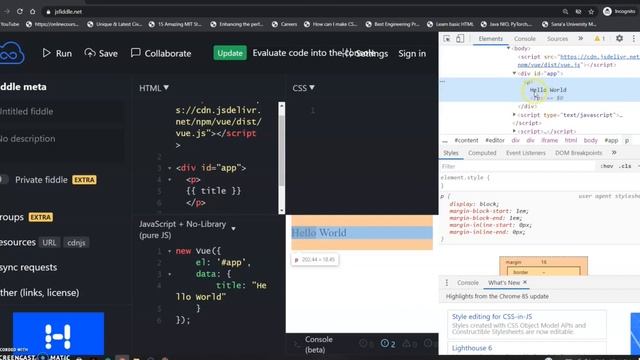The image size is (640, 360).
Task: Click the info count 2 icon in console bar
Action: point(388,344)
